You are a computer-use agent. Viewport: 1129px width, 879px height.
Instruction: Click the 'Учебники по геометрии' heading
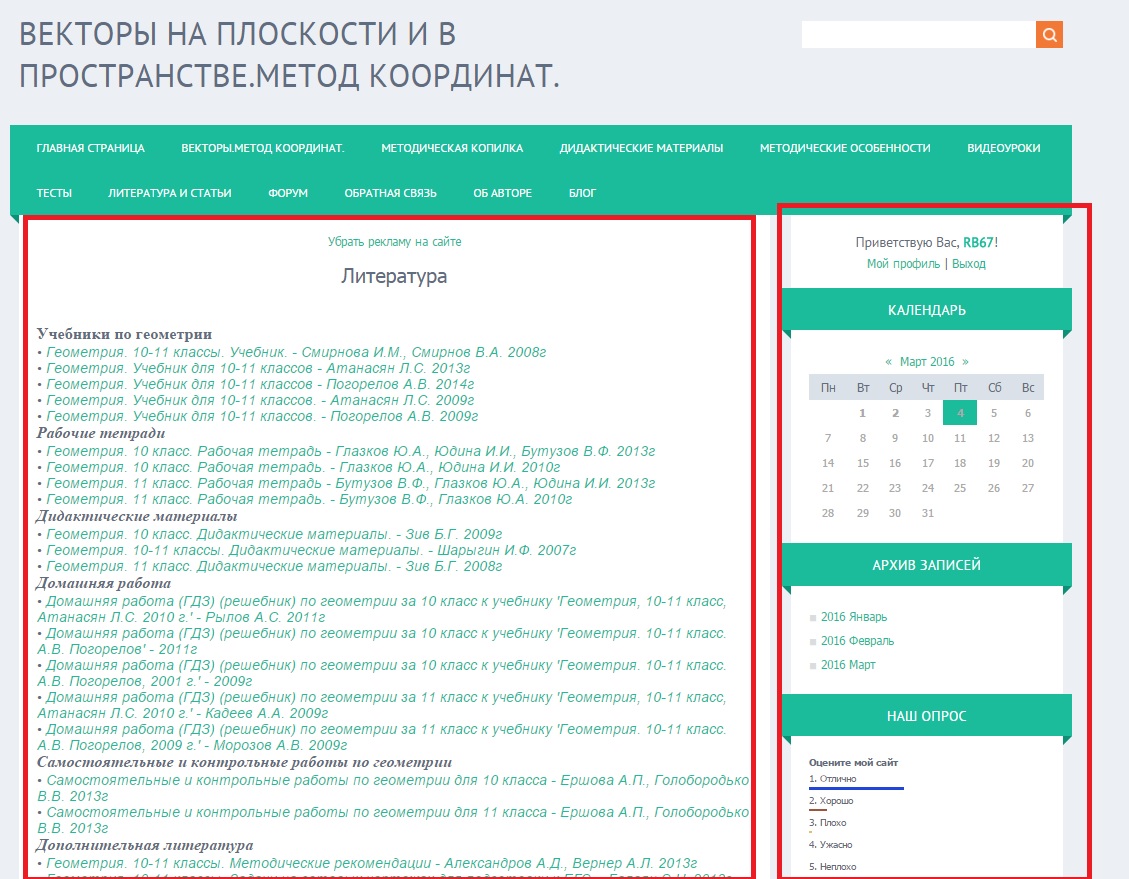[125, 334]
